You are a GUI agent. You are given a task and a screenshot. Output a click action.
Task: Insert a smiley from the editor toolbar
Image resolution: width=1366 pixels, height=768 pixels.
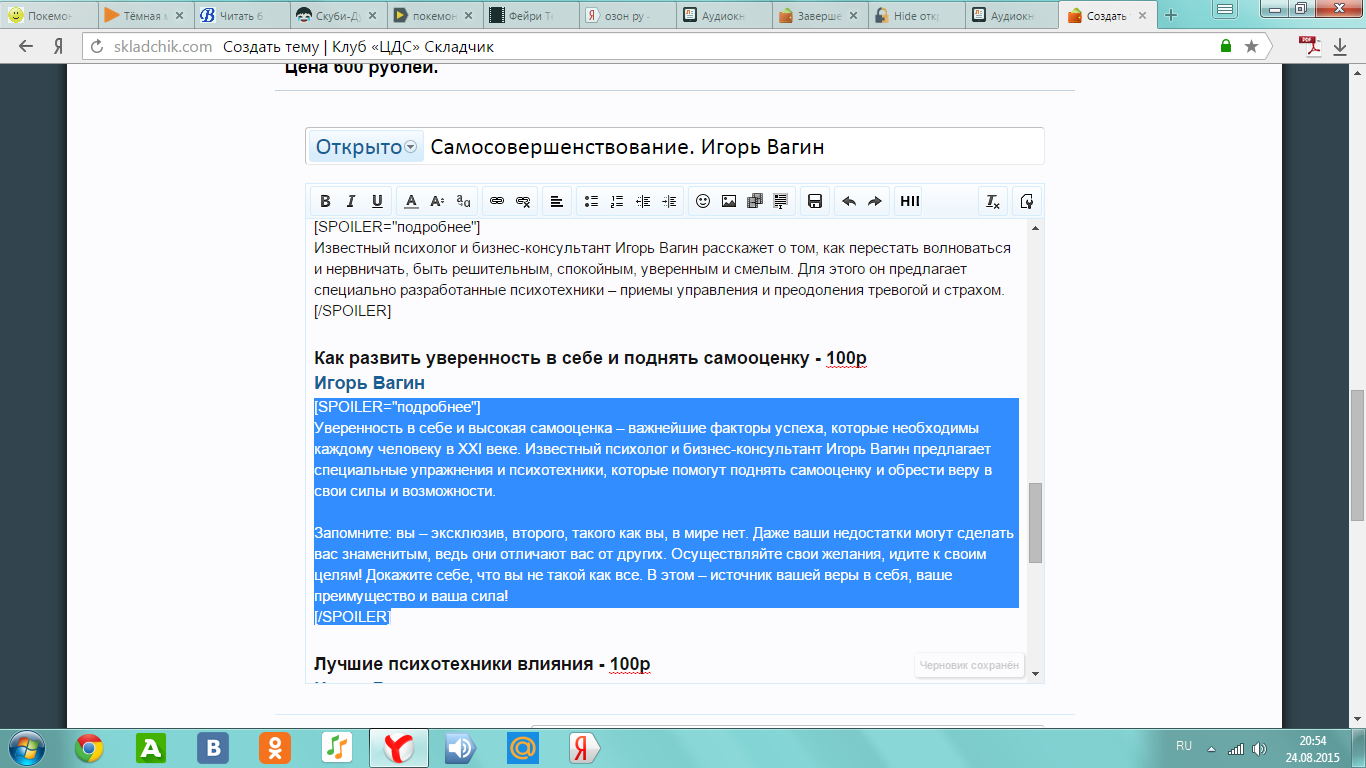coord(703,201)
